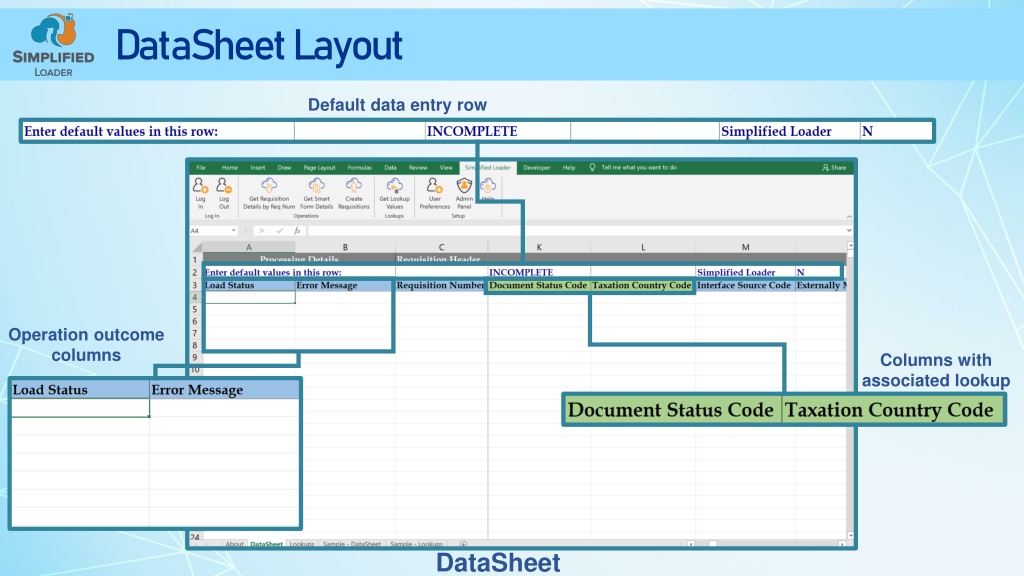The width and height of the screenshot is (1024, 576).
Task: Collapse the ribbon using the caret
Action: pos(849,217)
